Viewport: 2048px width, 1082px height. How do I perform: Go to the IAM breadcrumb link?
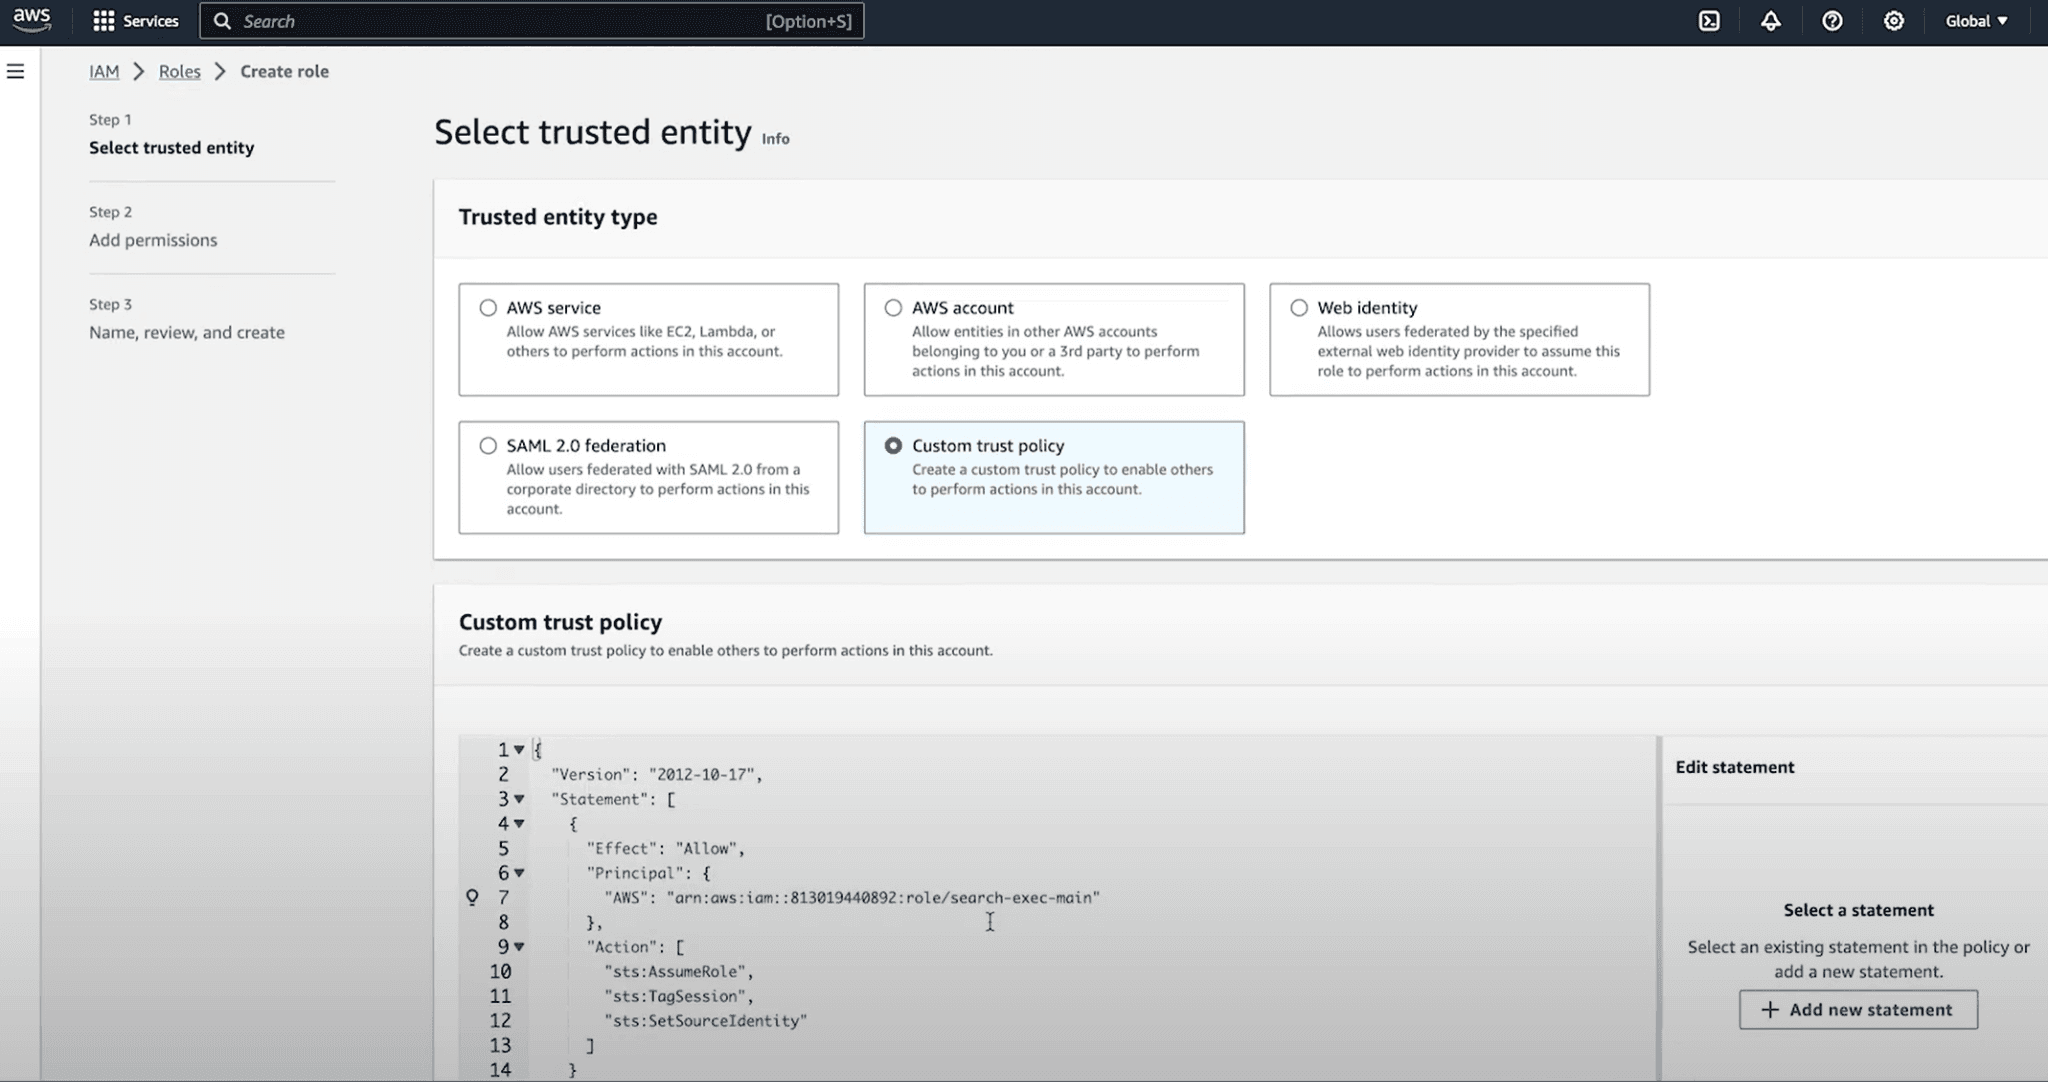point(104,71)
